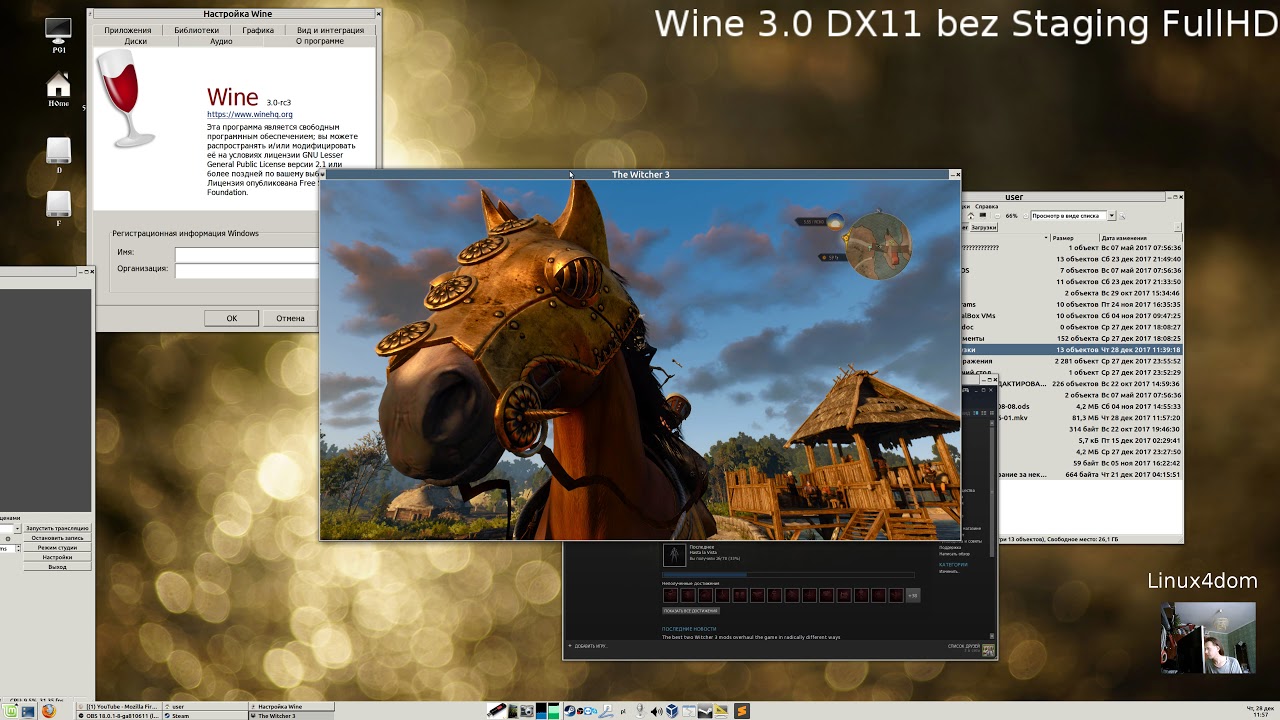1280x720 pixels.
Task: Open Справка menu in user file manager
Action: click(x=987, y=207)
